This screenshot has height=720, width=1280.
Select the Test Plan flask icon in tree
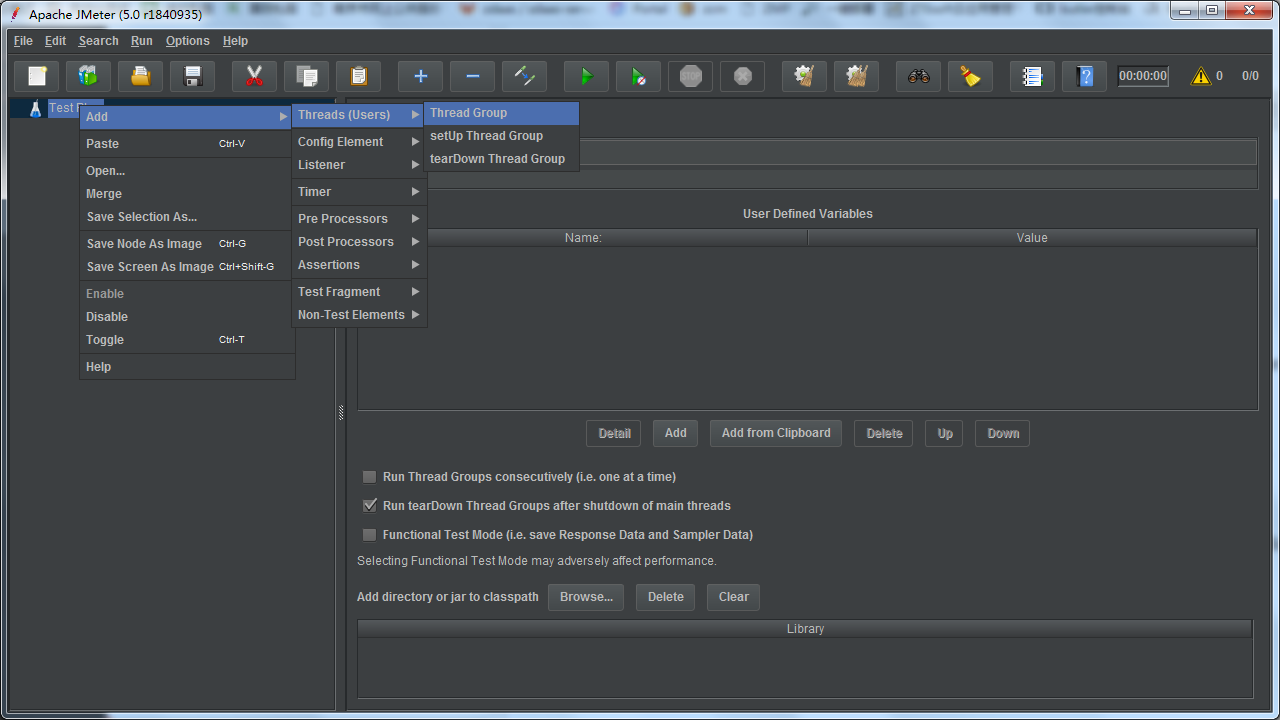tap(36, 108)
